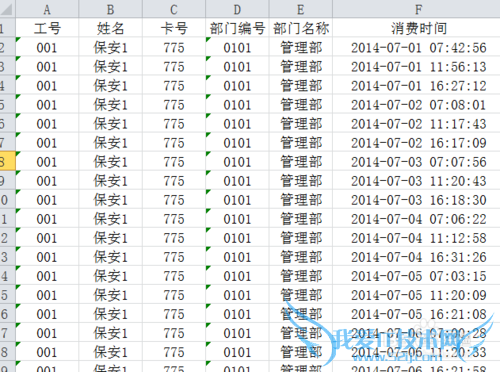500x372 pixels.
Task: Click 001 in the 07:42:56 row
Action: (47, 47)
